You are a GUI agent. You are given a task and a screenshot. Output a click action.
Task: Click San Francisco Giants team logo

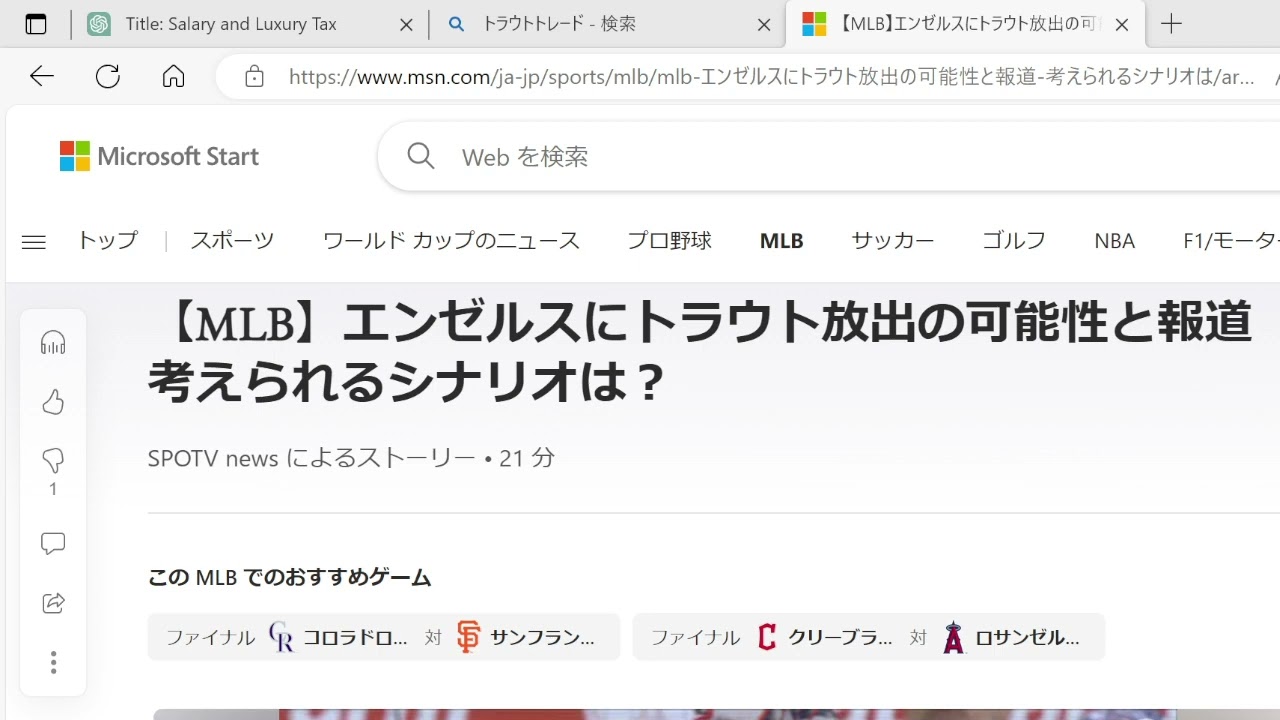[468, 637]
